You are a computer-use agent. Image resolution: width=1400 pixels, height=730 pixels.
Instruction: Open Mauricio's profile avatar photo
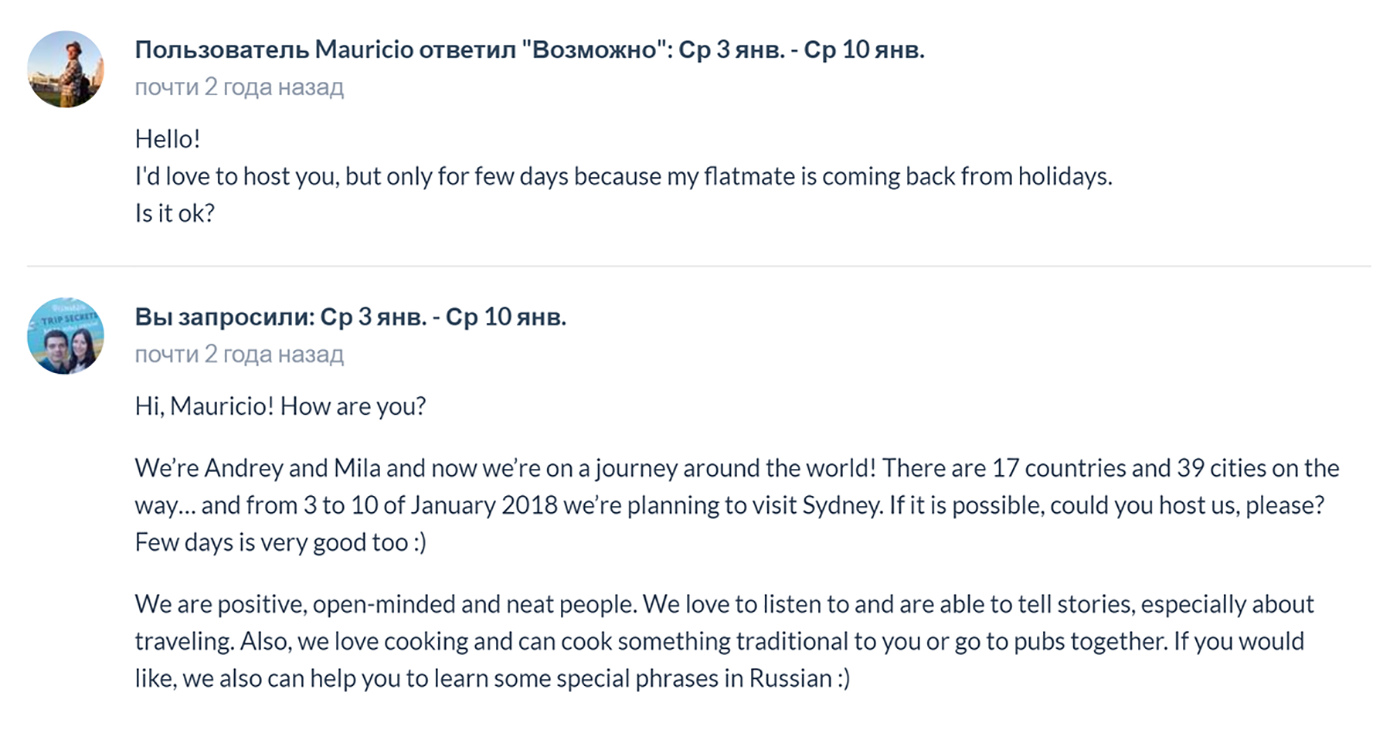pos(65,69)
